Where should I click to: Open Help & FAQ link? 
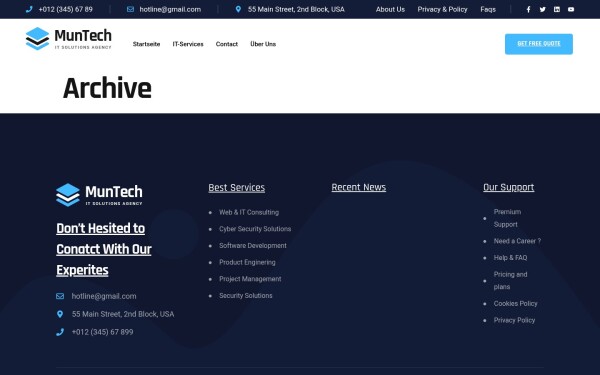click(510, 258)
